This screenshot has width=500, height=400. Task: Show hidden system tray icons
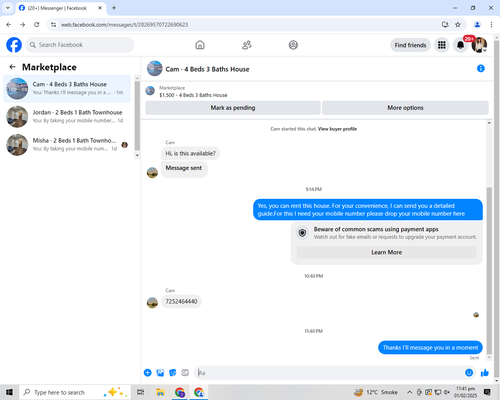[x=410, y=392]
